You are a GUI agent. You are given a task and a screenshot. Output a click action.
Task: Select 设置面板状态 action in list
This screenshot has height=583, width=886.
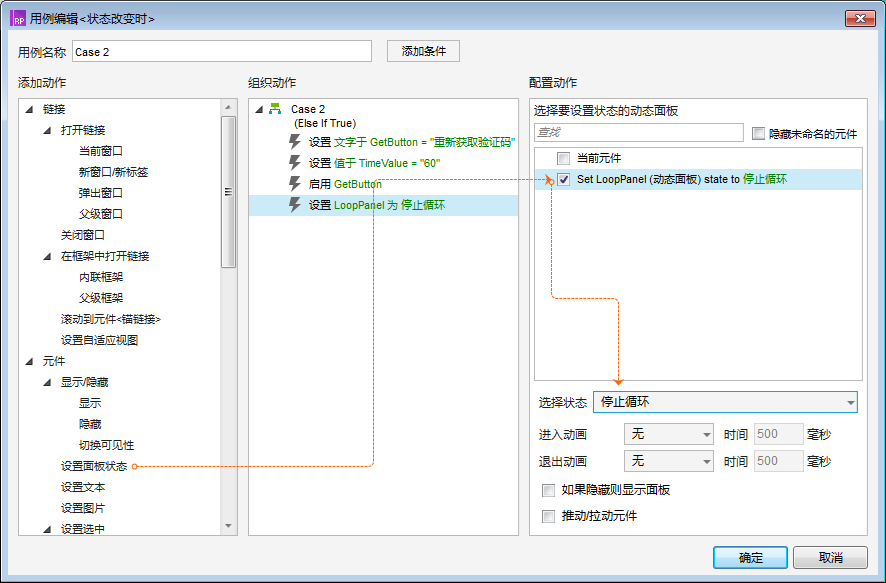[94, 466]
